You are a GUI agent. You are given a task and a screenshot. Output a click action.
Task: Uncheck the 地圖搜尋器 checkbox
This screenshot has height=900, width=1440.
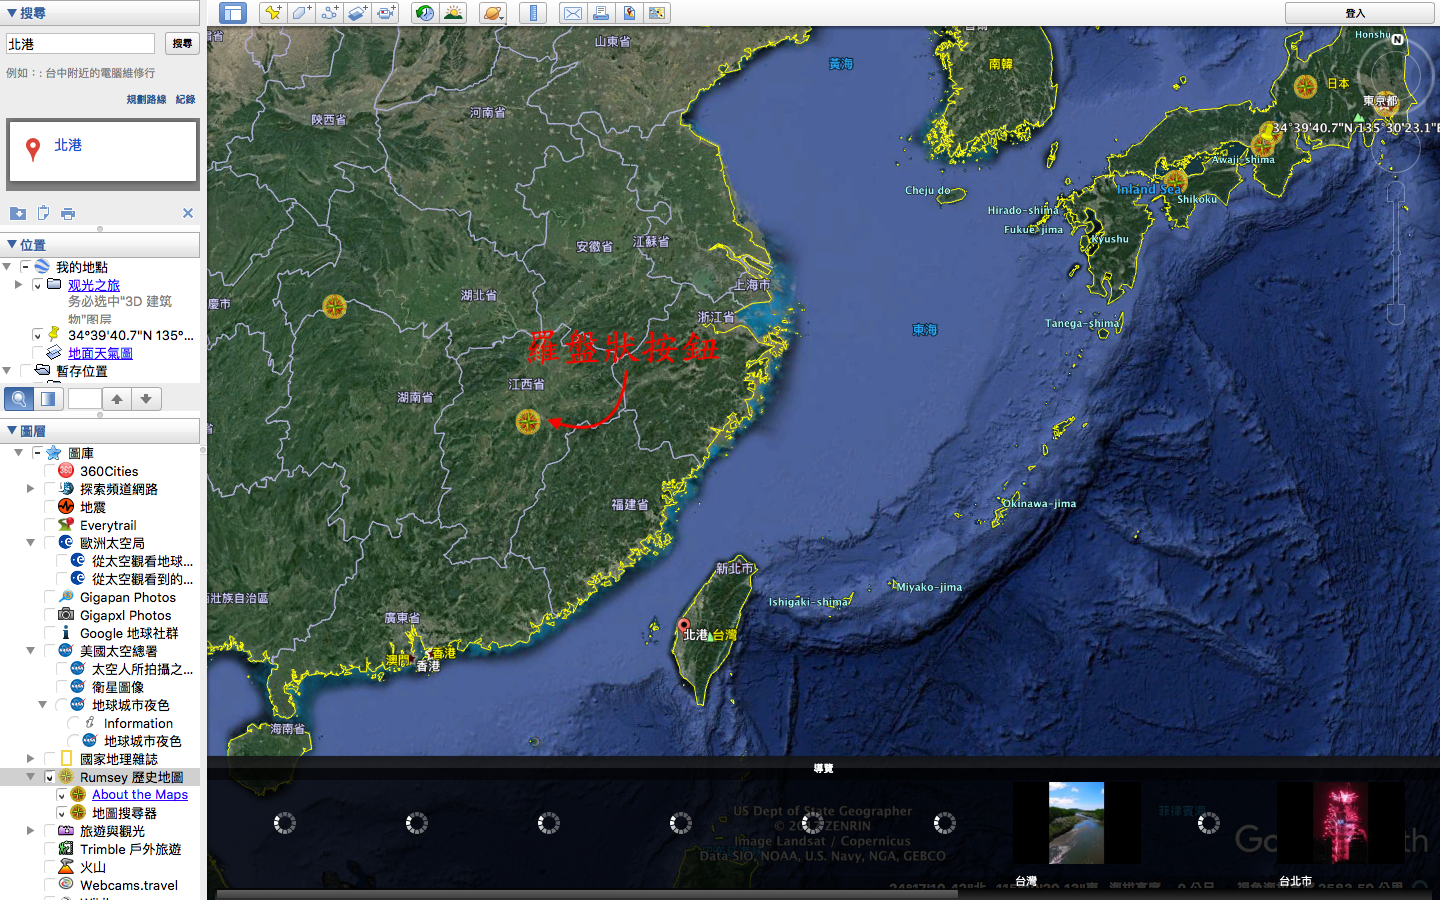pos(62,813)
